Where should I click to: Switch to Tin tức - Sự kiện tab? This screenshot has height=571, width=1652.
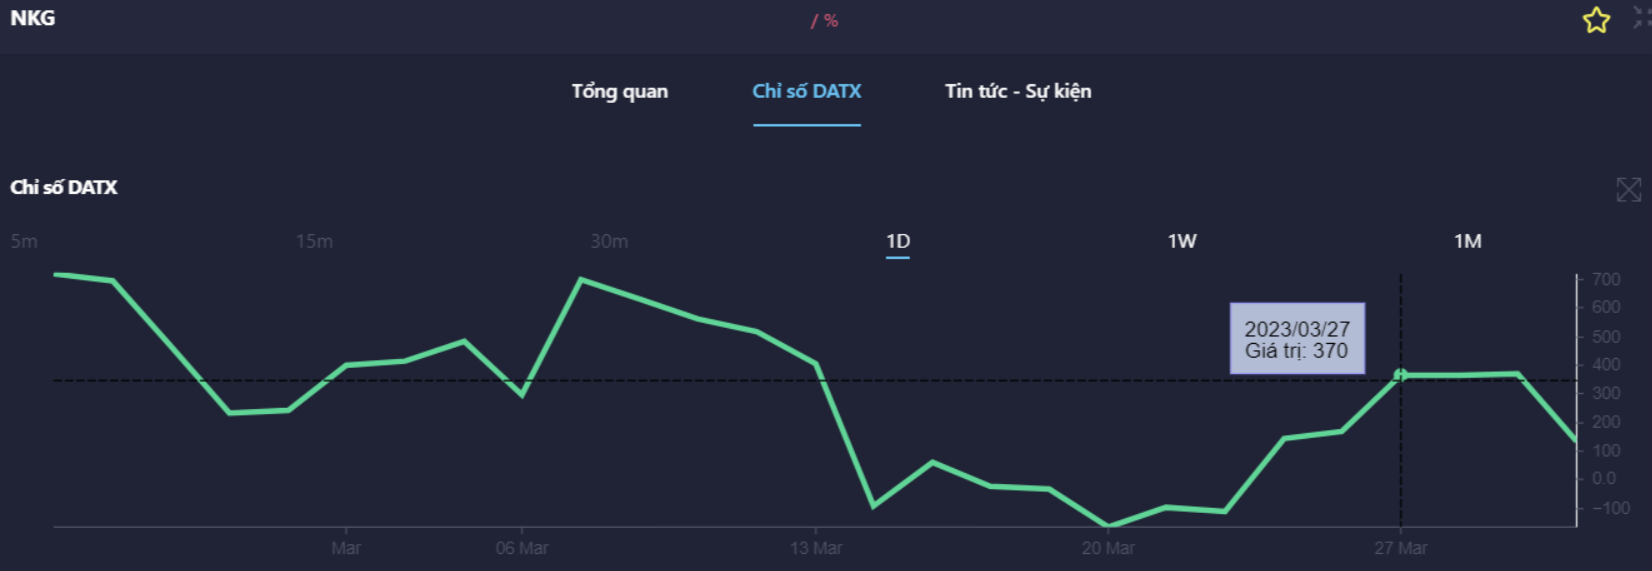pos(1017,91)
